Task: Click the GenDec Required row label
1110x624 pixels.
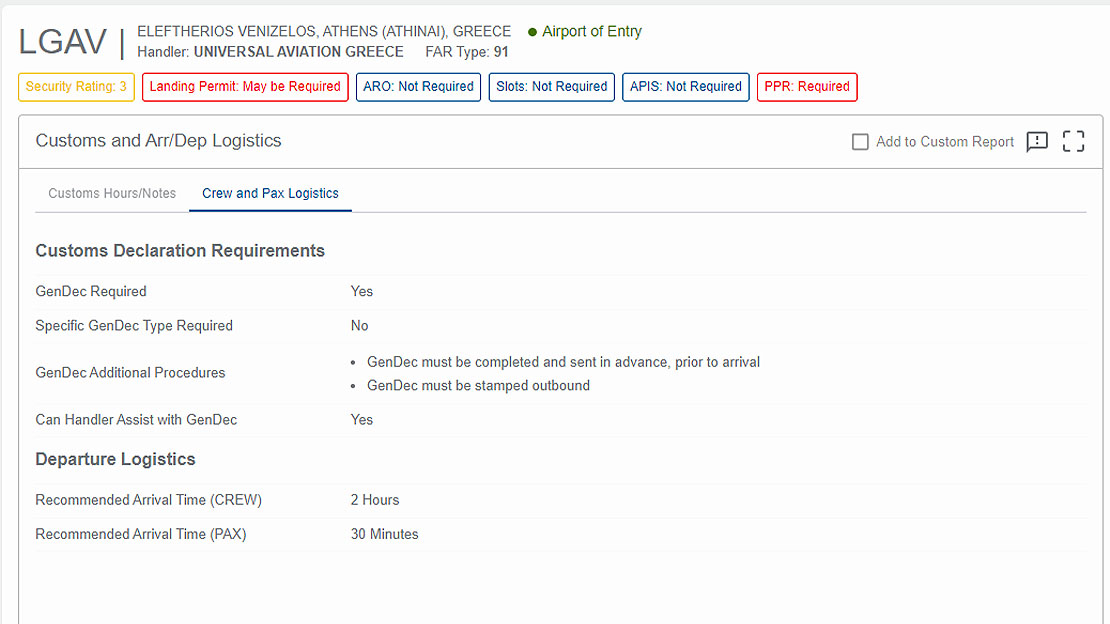Action: [91, 292]
